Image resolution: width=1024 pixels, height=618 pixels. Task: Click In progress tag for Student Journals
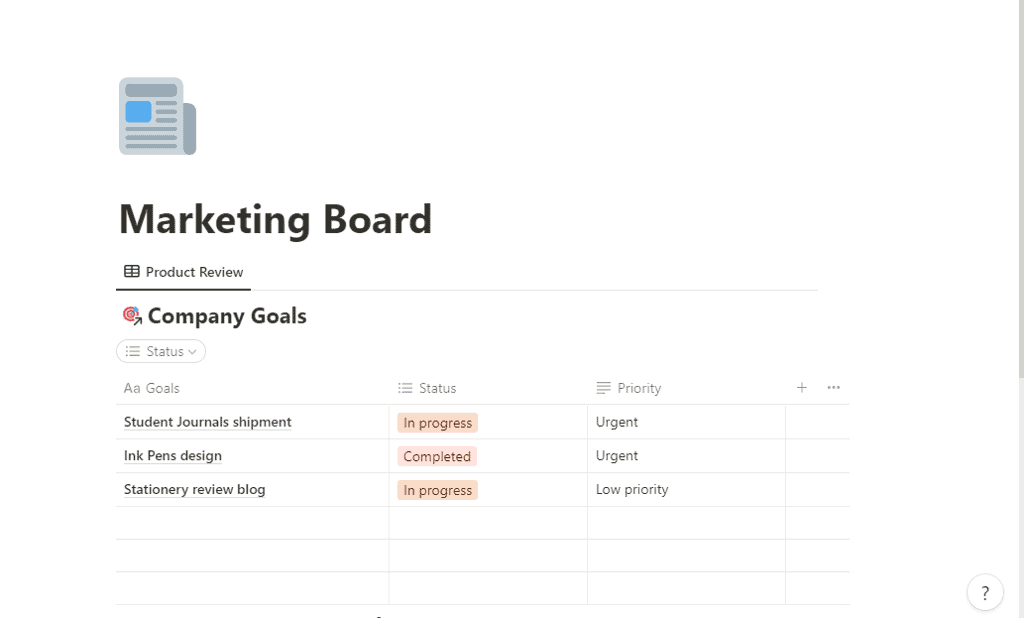[x=437, y=423]
